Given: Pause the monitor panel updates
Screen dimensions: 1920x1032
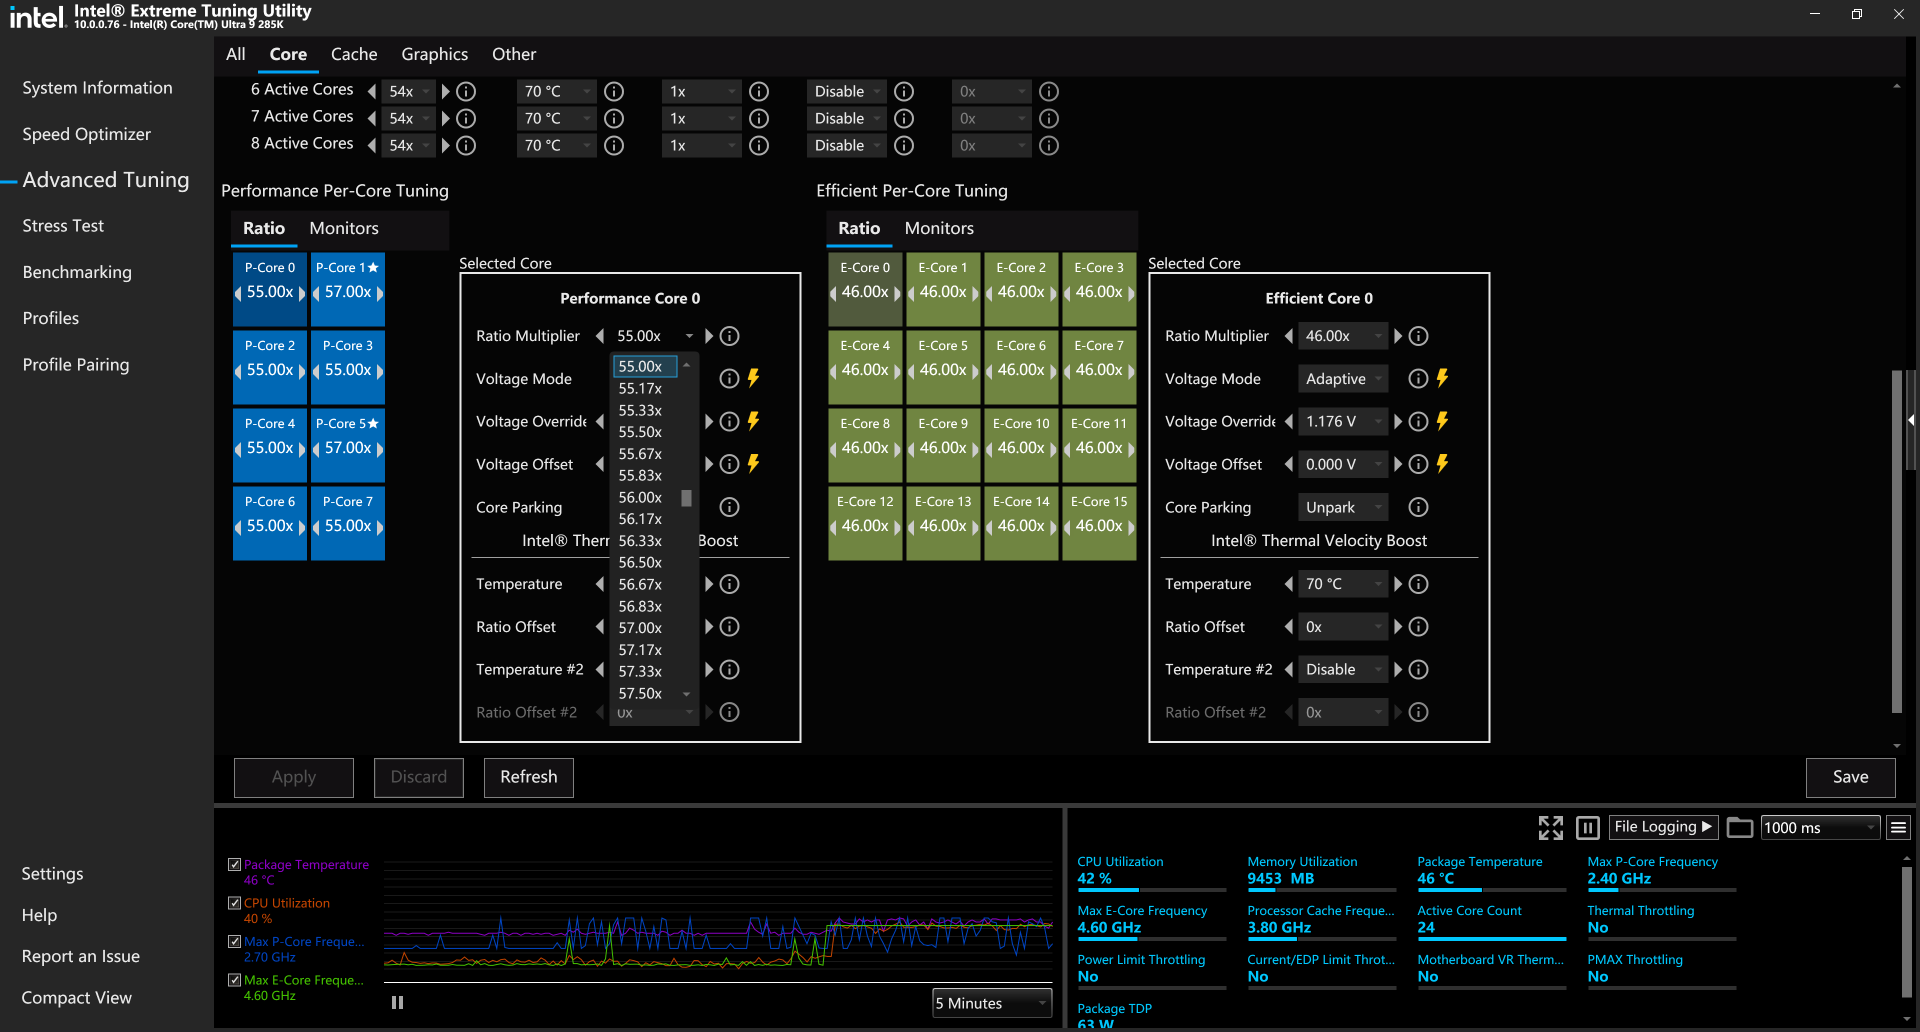Looking at the screenshot, I should tap(1587, 827).
